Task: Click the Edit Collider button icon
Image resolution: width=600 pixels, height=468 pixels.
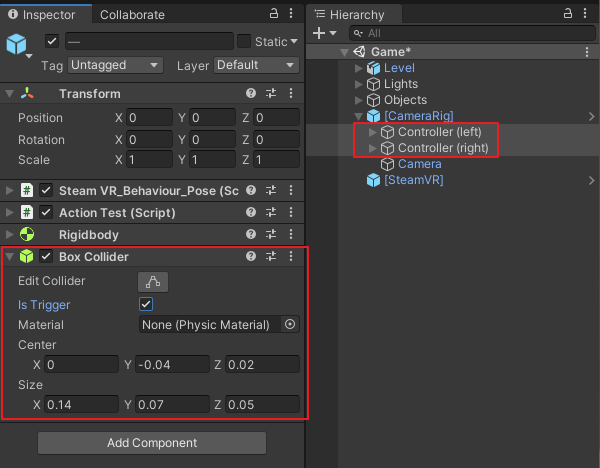Action: click(x=153, y=282)
